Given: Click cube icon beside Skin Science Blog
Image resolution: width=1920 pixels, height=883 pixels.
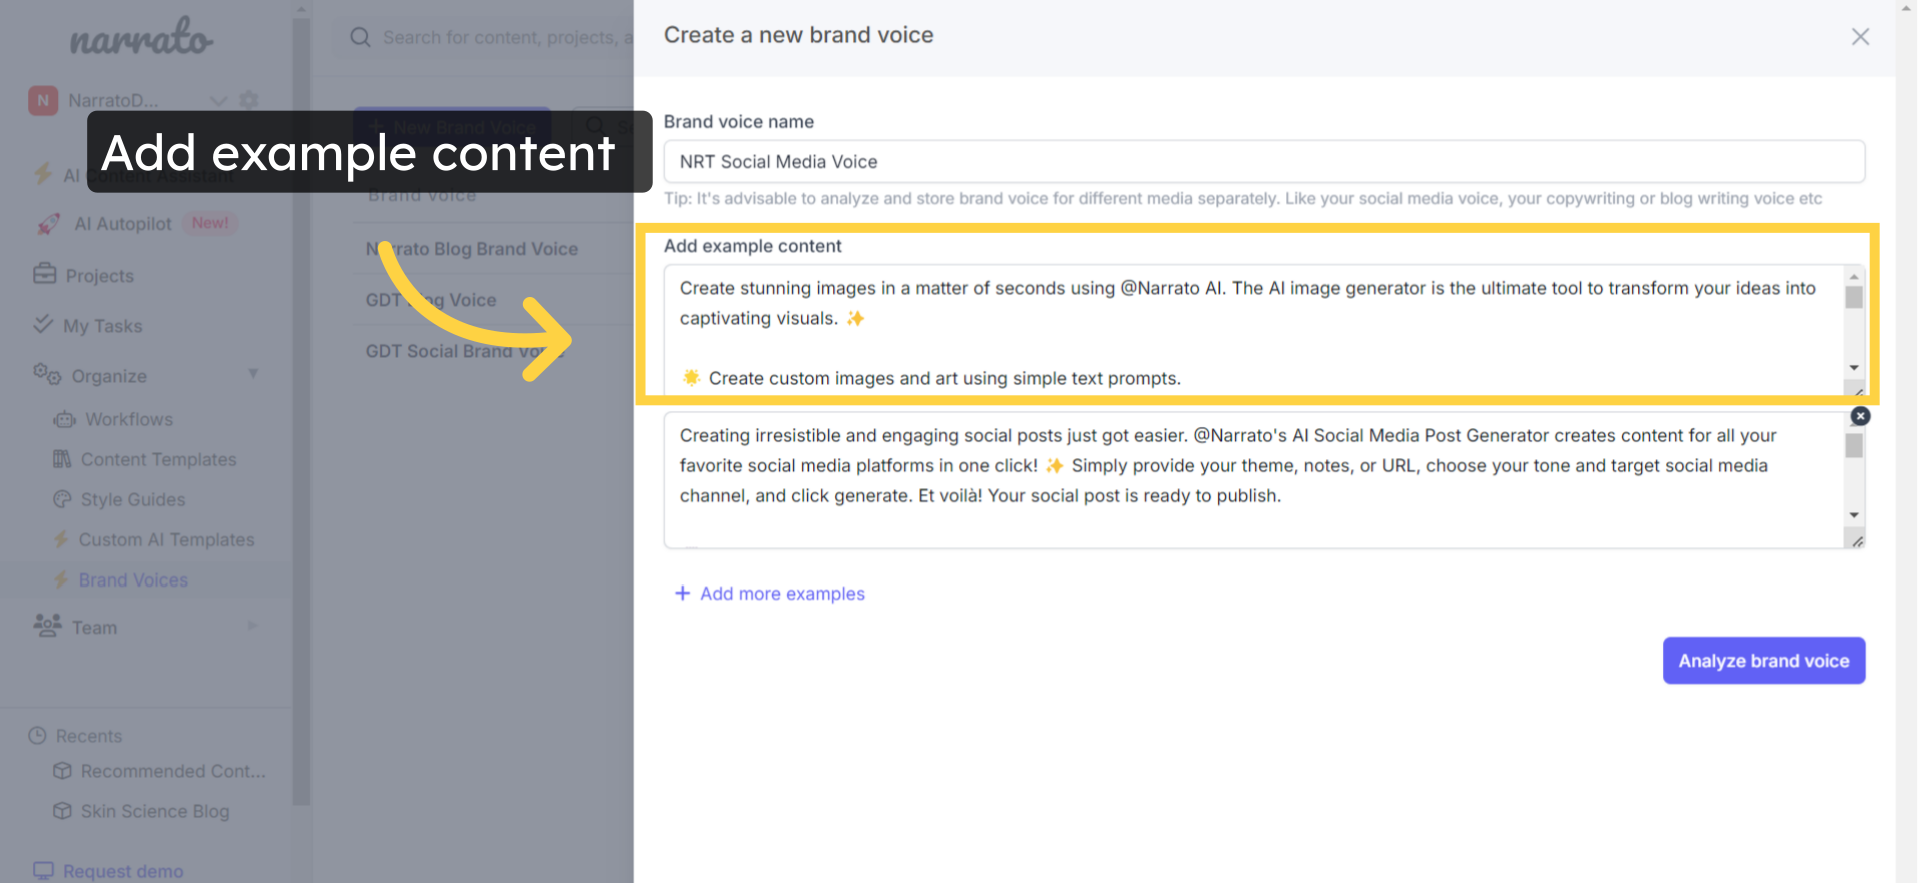Looking at the screenshot, I should pyautogui.click(x=62, y=810).
